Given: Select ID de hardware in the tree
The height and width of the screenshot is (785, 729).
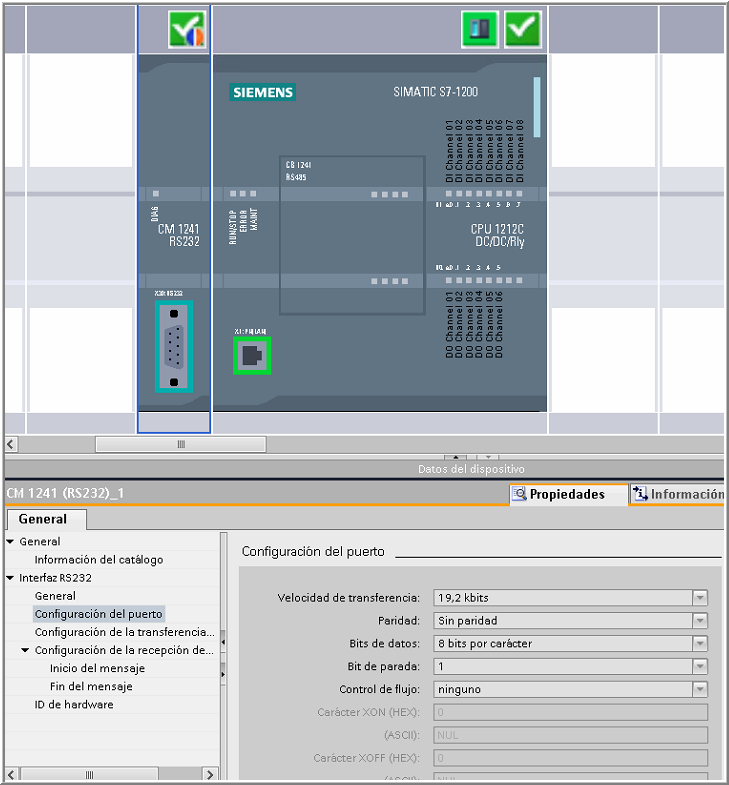Looking at the screenshot, I should (74, 704).
